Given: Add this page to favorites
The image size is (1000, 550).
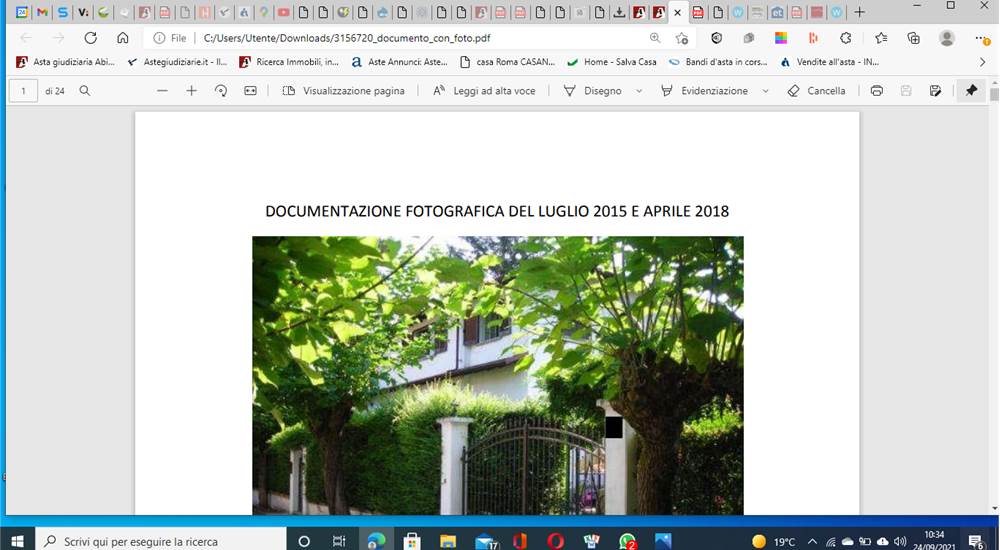Looking at the screenshot, I should (682, 38).
